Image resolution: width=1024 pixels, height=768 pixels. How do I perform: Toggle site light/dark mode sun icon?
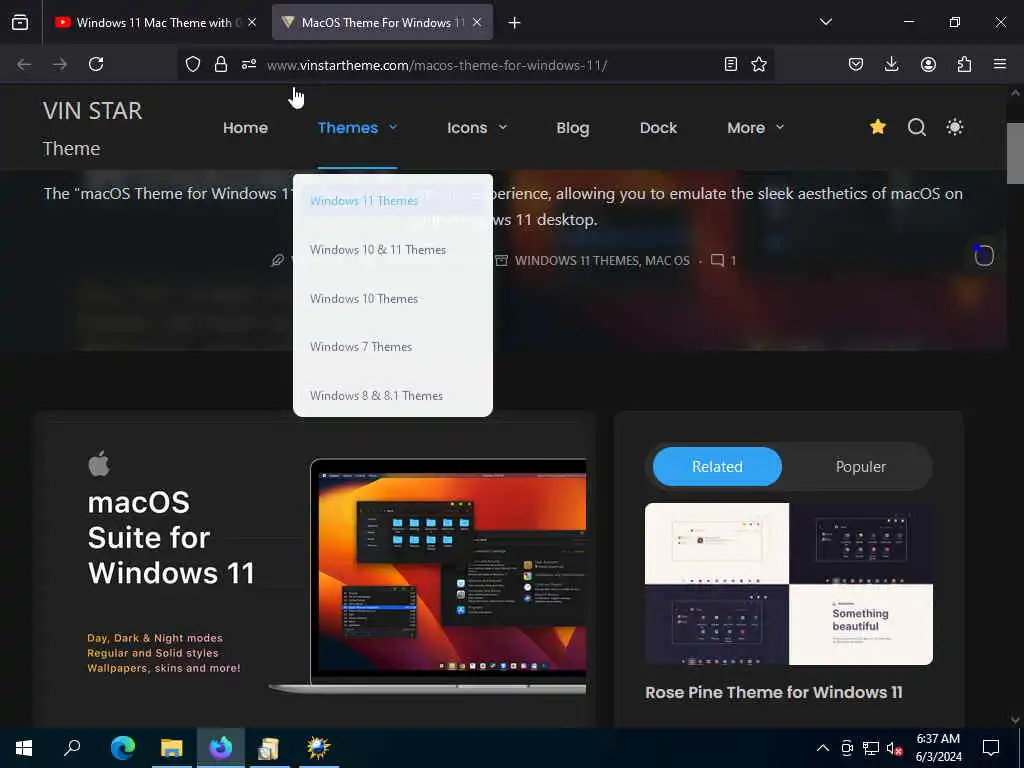click(x=955, y=127)
